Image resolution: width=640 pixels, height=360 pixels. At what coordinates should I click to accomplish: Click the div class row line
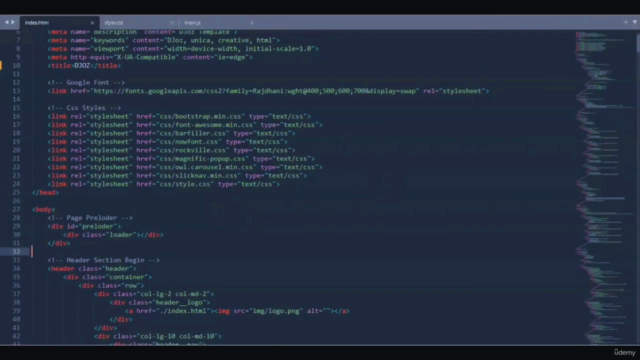tap(111, 286)
